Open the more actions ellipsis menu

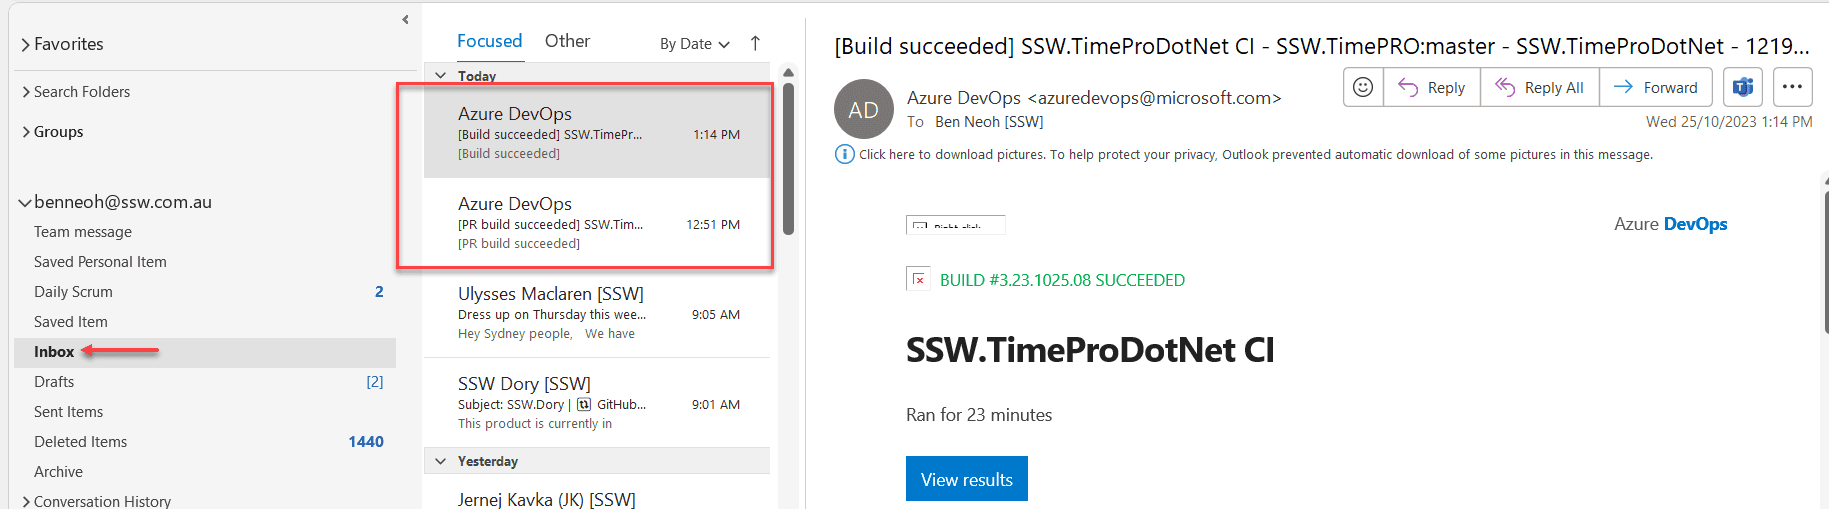[1792, 88]
